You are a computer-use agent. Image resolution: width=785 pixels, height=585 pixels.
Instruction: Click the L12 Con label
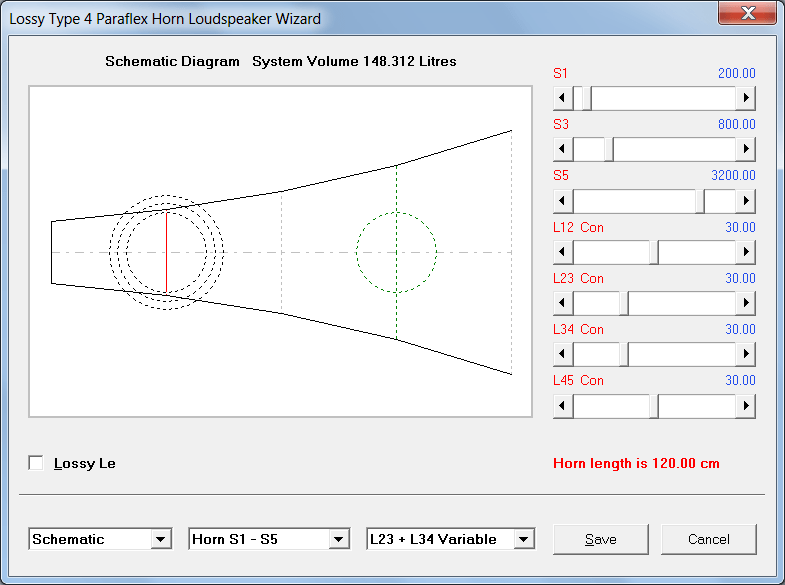(x=578, y=227)
